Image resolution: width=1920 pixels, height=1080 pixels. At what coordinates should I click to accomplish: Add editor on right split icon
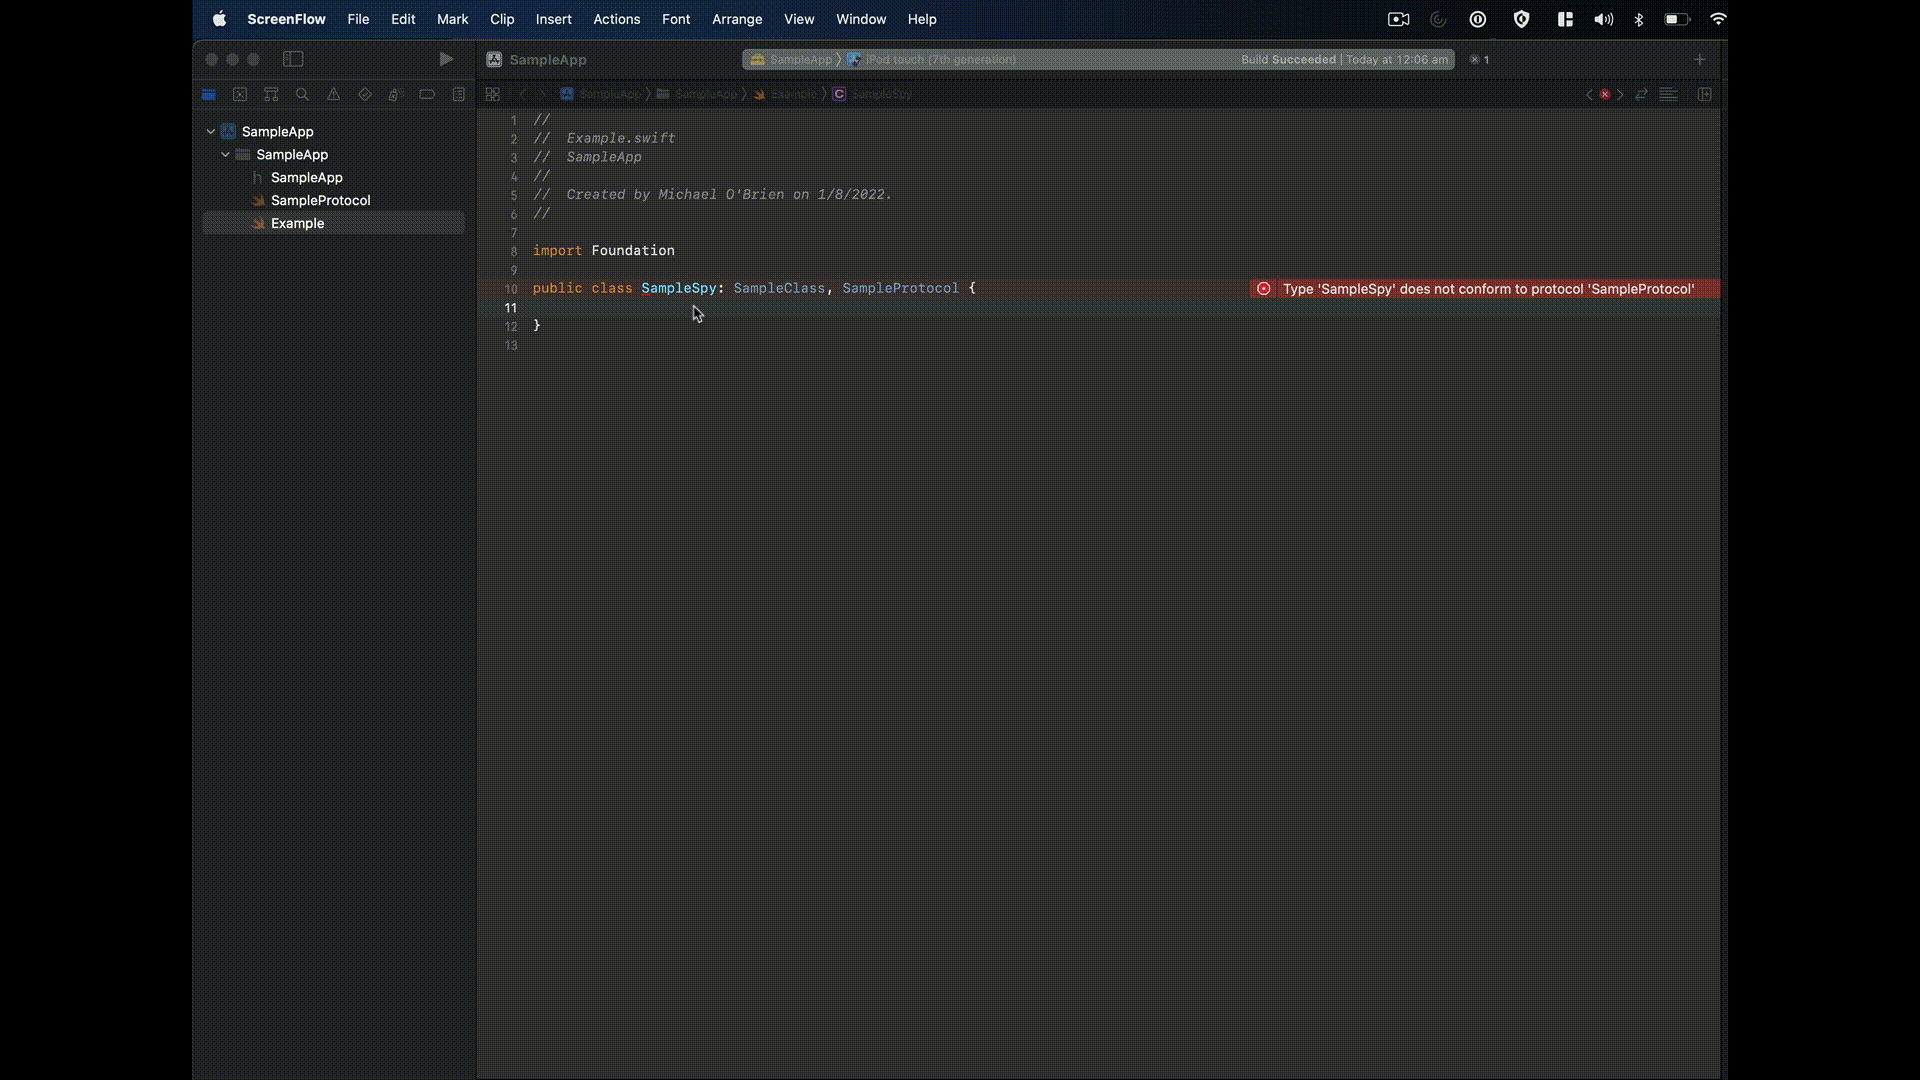[1705, 94]
